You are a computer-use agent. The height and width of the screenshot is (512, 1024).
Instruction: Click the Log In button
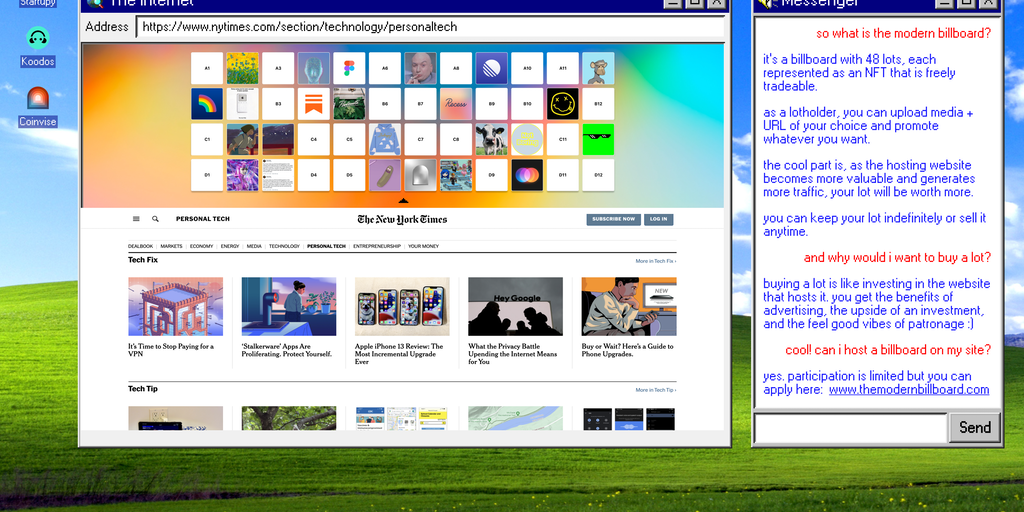tap(658, 219)
